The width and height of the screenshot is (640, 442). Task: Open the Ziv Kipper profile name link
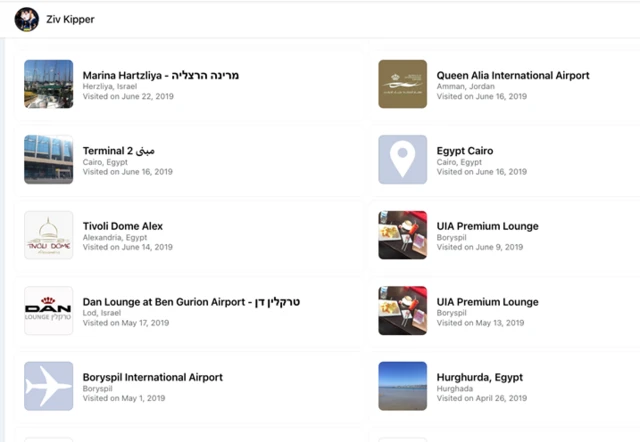click(x=70, y=19)
